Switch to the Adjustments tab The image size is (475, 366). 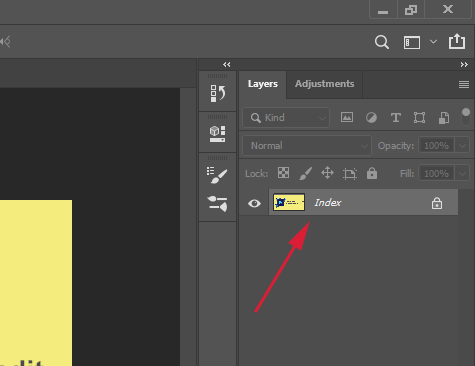[x=324, y=84]
